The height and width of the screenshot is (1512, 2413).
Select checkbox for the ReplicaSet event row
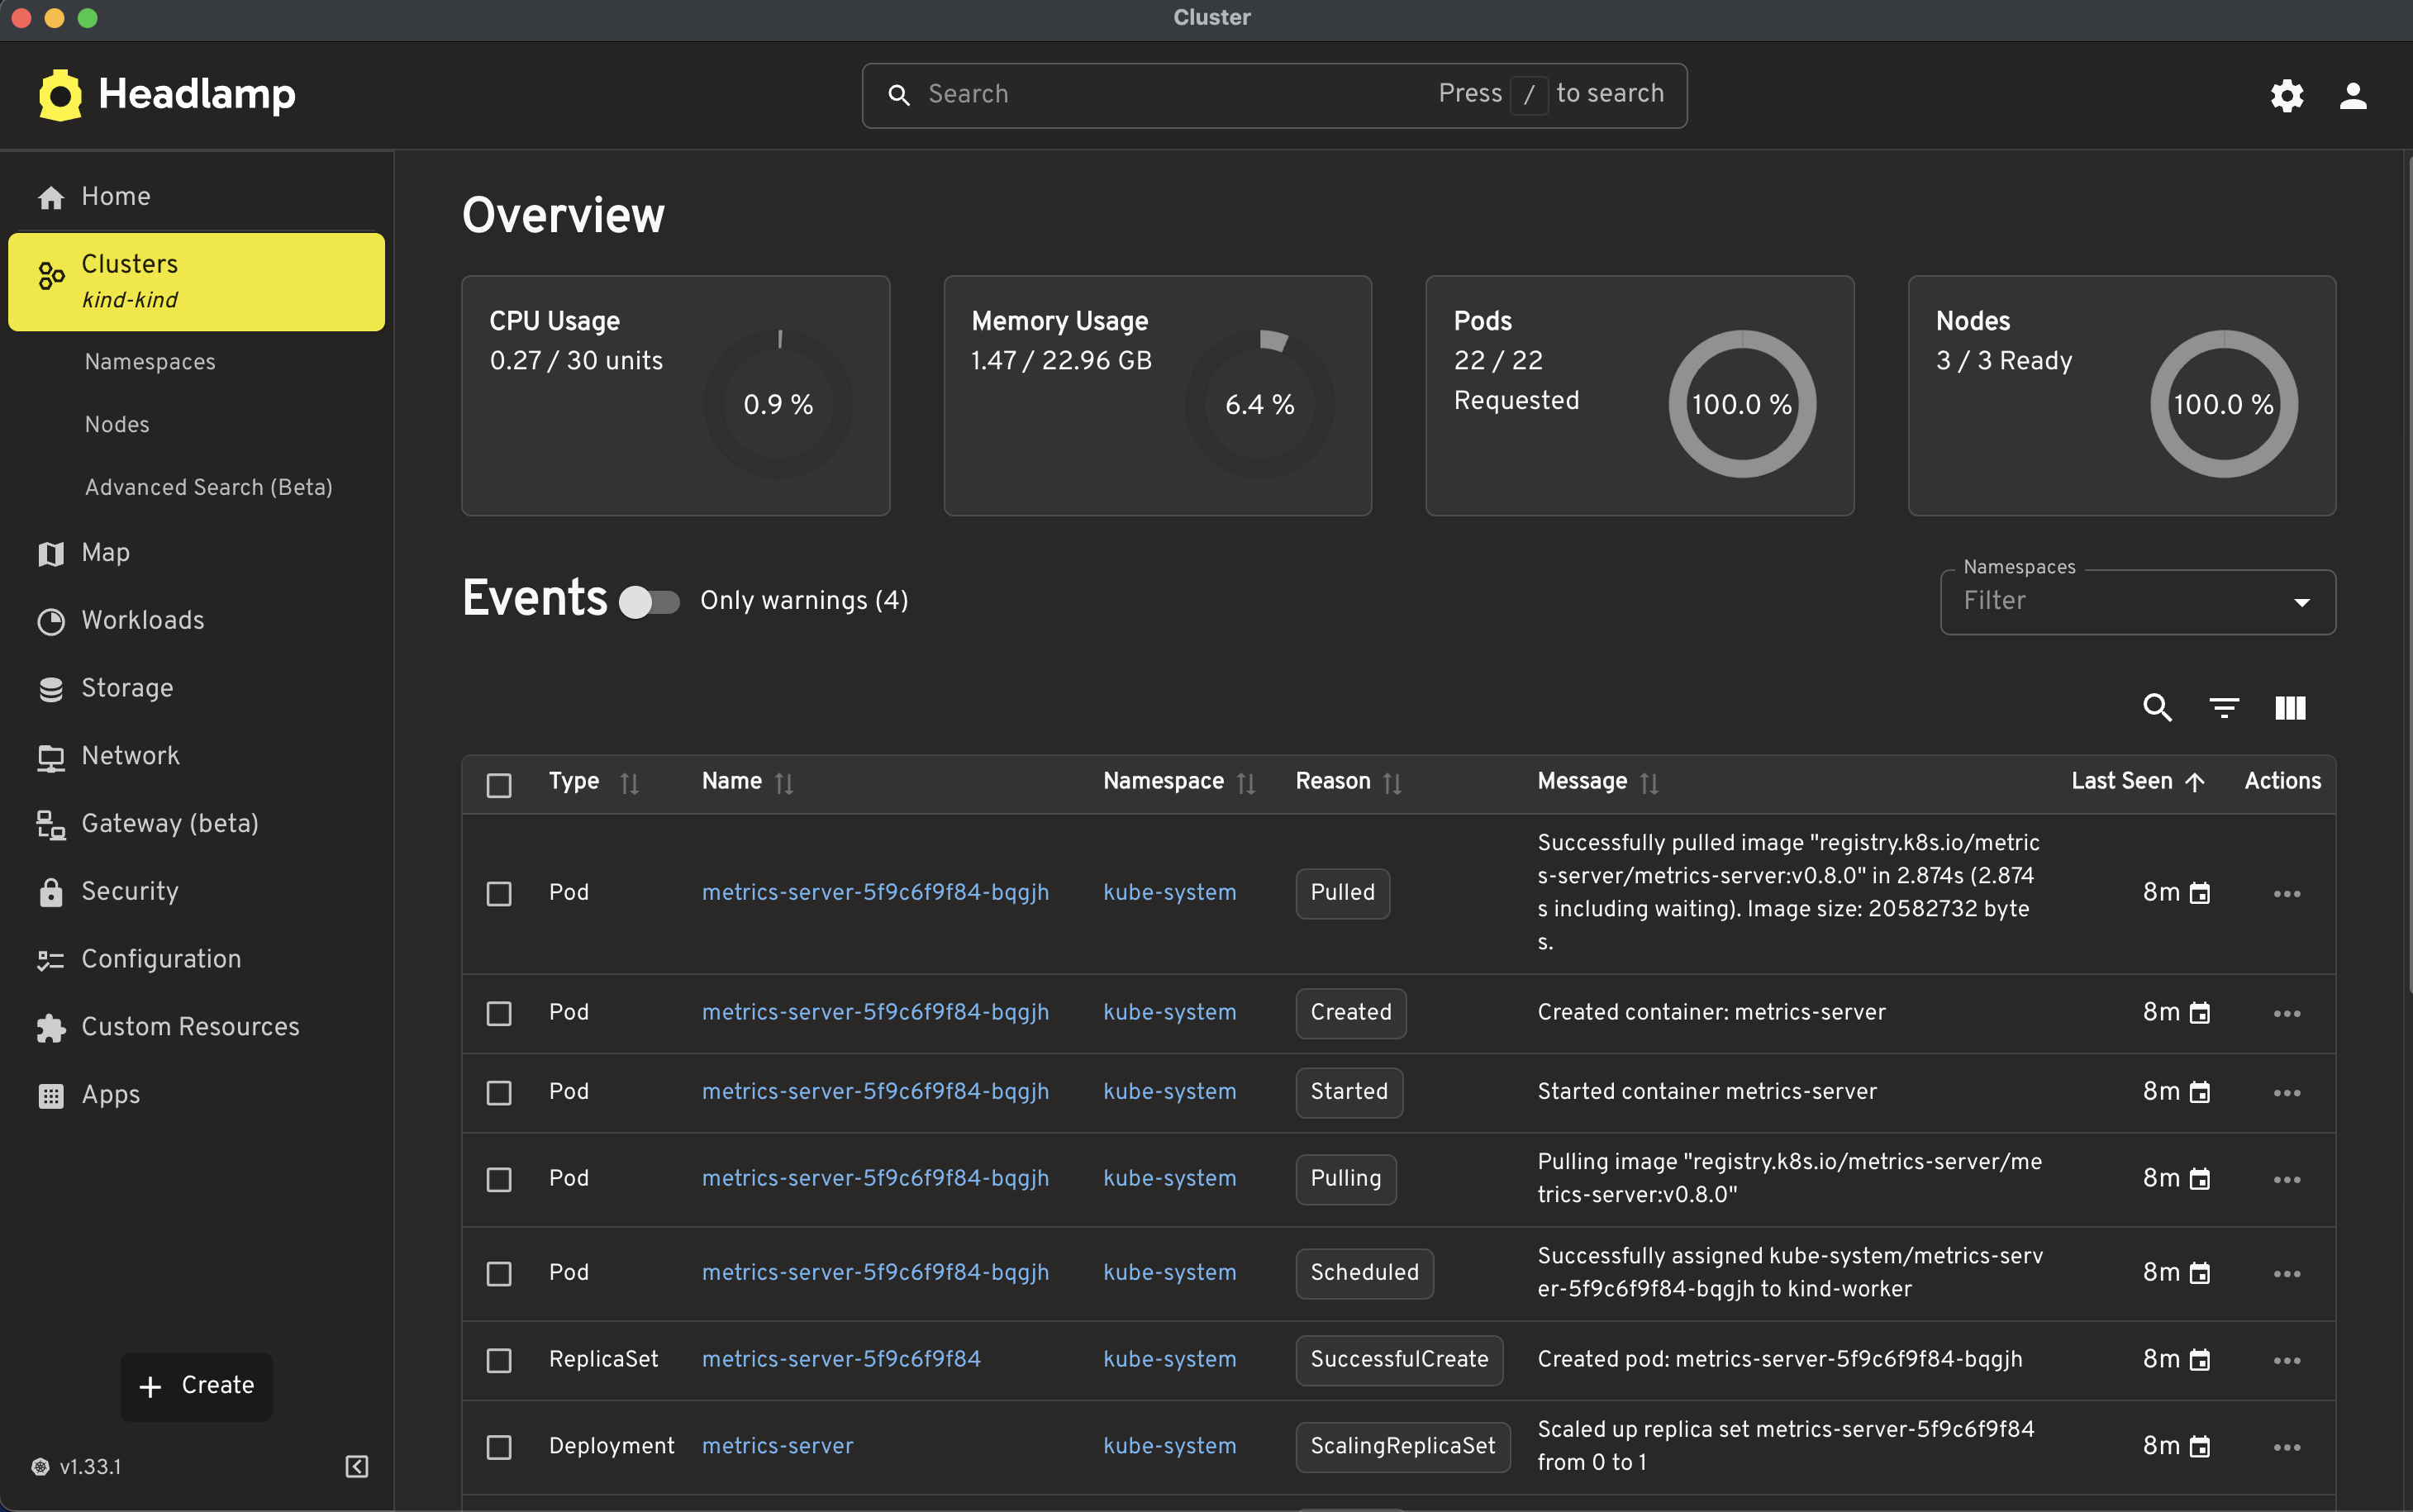(x=499, y=1360)
